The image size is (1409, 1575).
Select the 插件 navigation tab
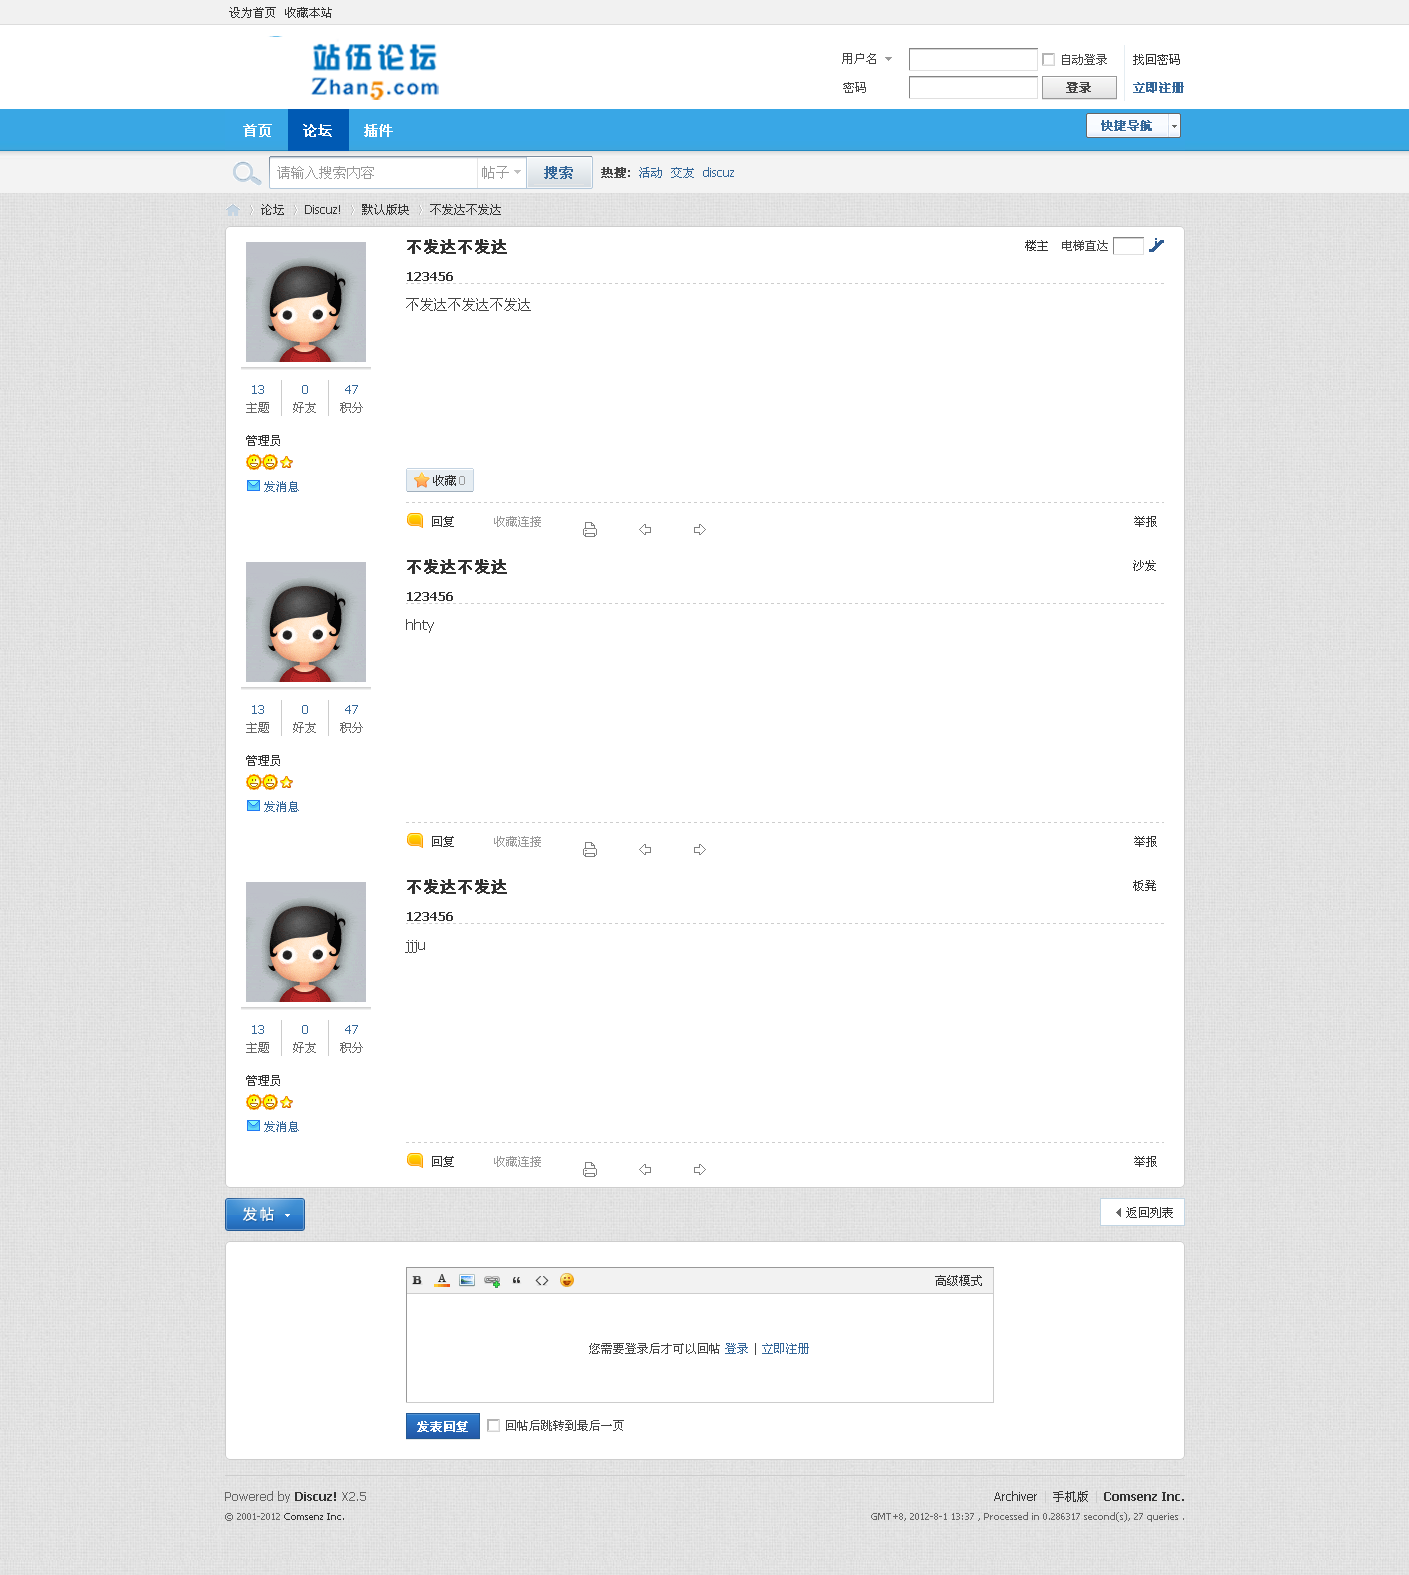click(378, 131)
